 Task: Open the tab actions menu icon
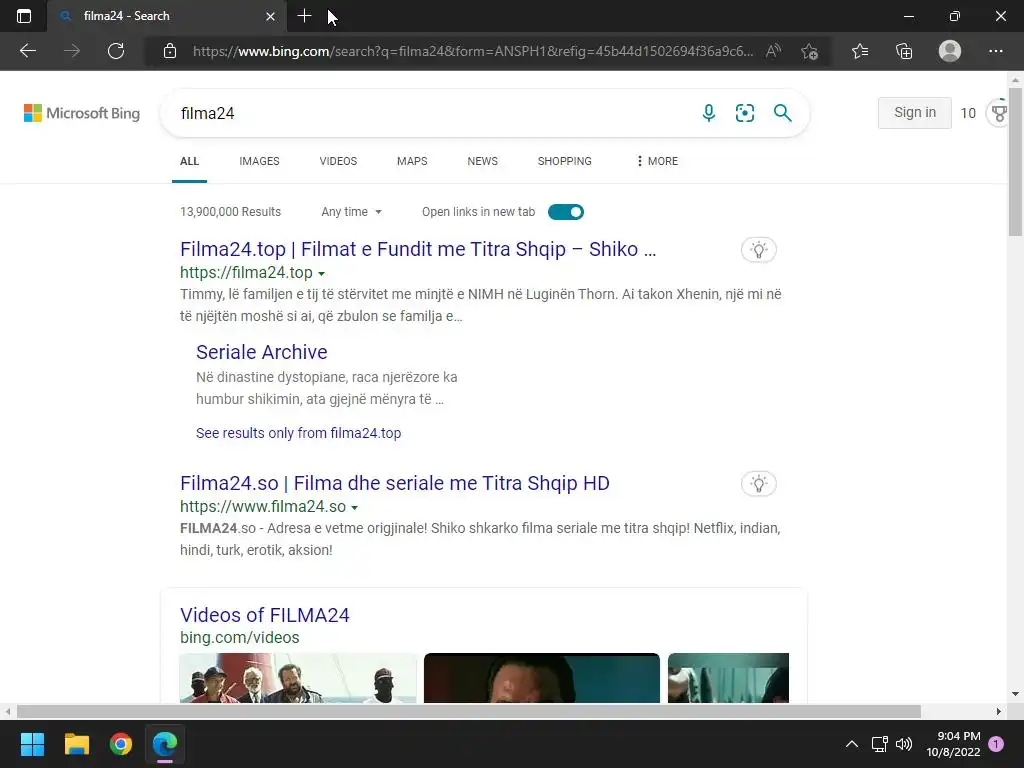[24, 16]
